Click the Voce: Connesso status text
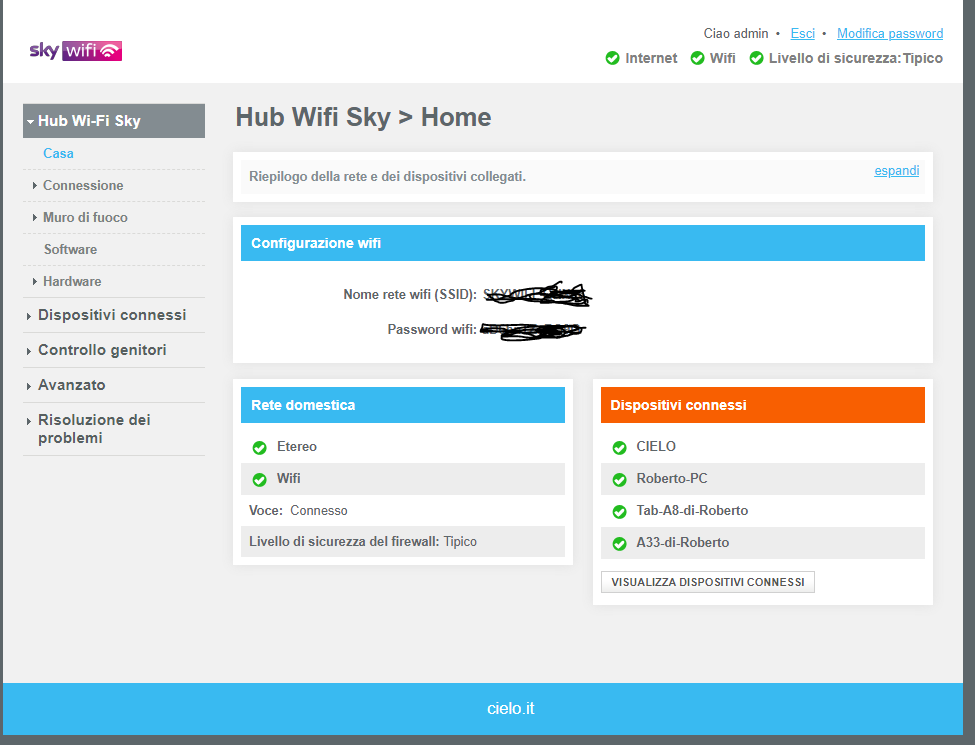Image resolution: width=975 pixels, height=745 pixels. tap(298, 511)
